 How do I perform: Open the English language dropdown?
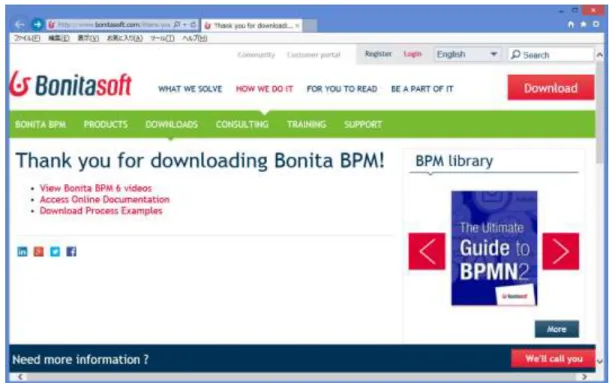(x=467, y=54)
